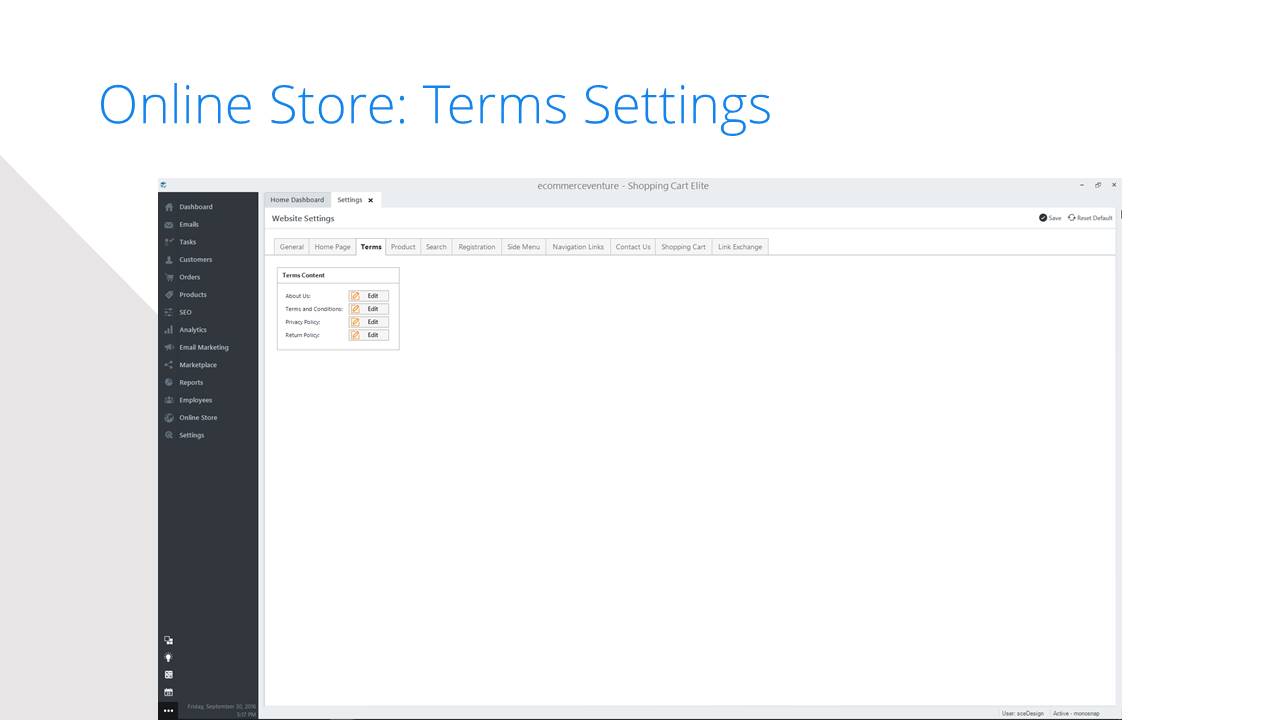This screenshot has height=720, width=1280.
Task: Select the Terms tab
Action: click(371, 247)
